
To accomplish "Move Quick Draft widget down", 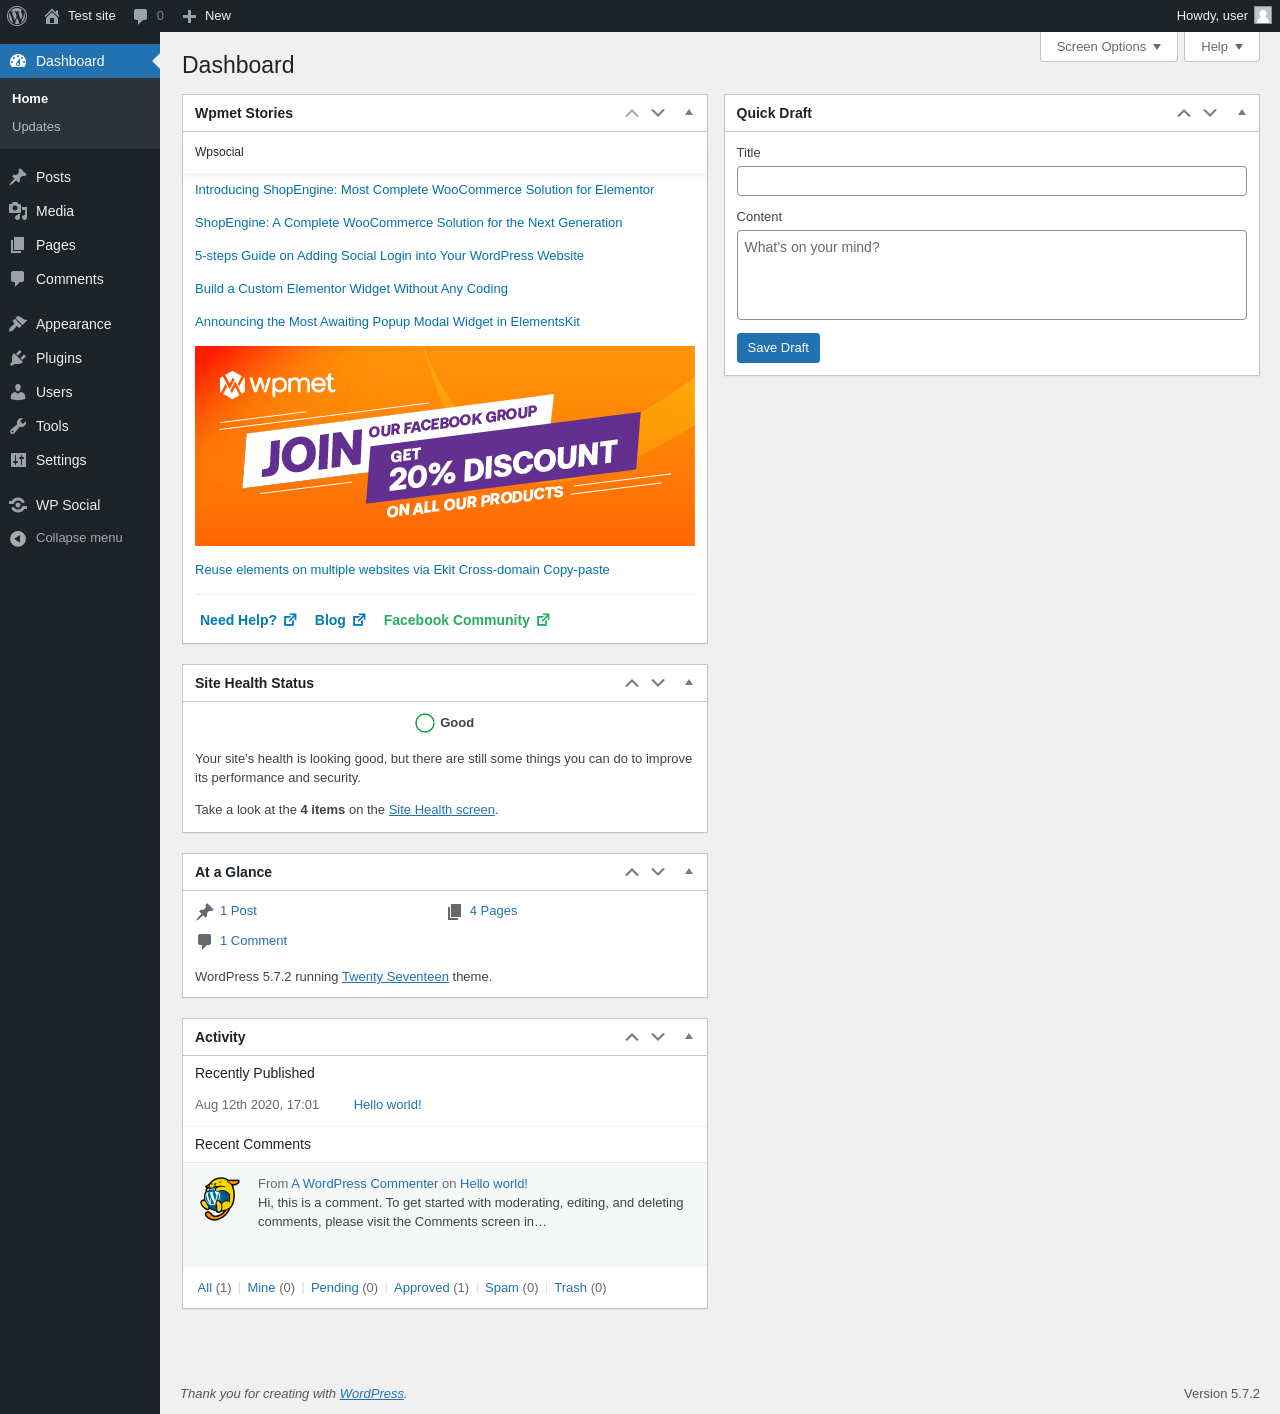I will 1210,113.
